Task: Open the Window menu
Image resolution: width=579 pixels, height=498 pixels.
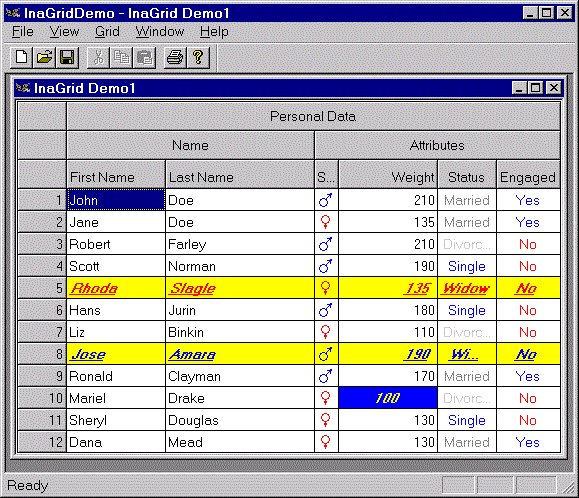Action: [x=160, y=32]
